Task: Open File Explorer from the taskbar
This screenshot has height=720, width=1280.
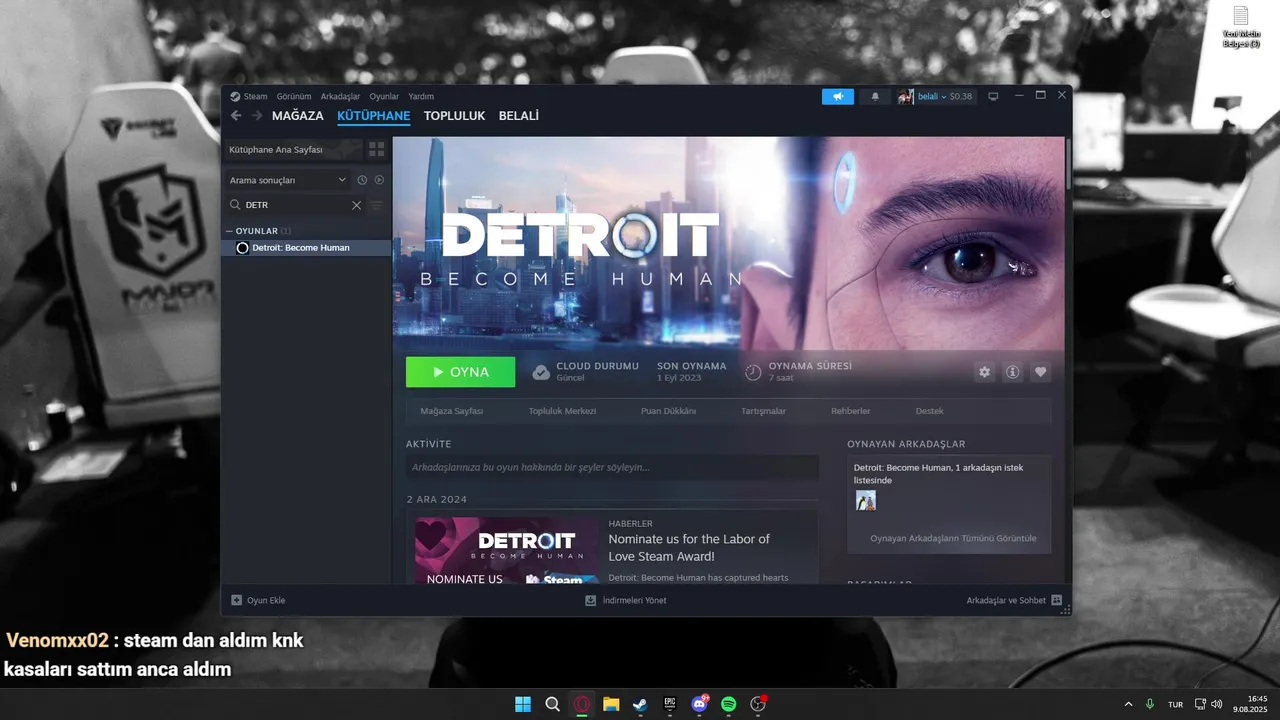Action: pyautogui.click(x=611, y=704)
